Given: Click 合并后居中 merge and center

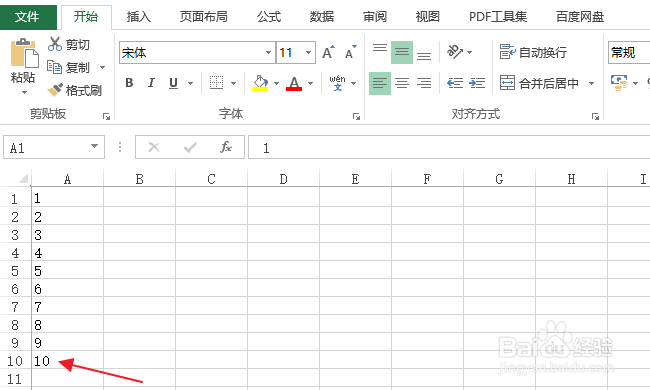Looking at the screenshot, I should click(539, 83).
